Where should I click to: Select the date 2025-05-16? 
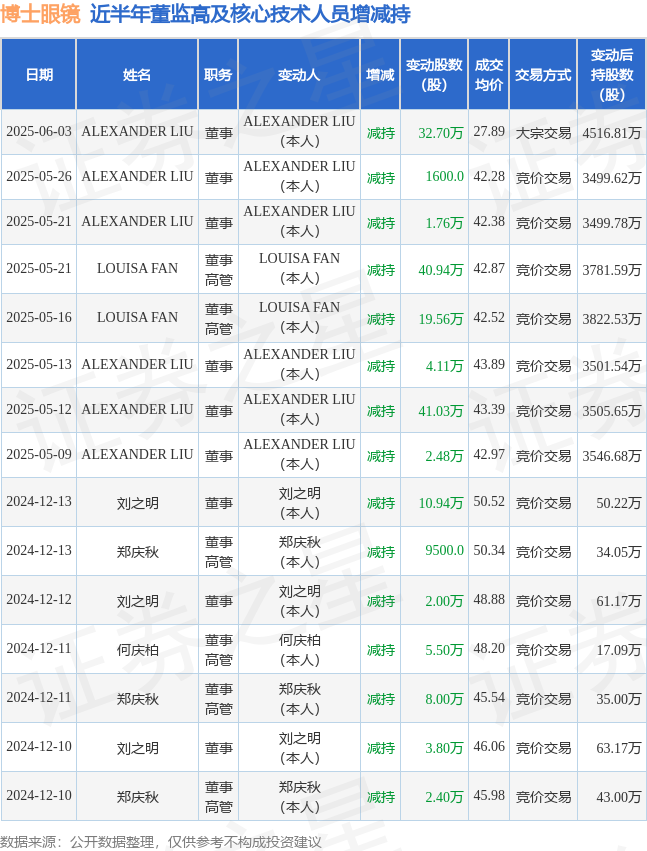pyautogui.click(x=39, y=317)
